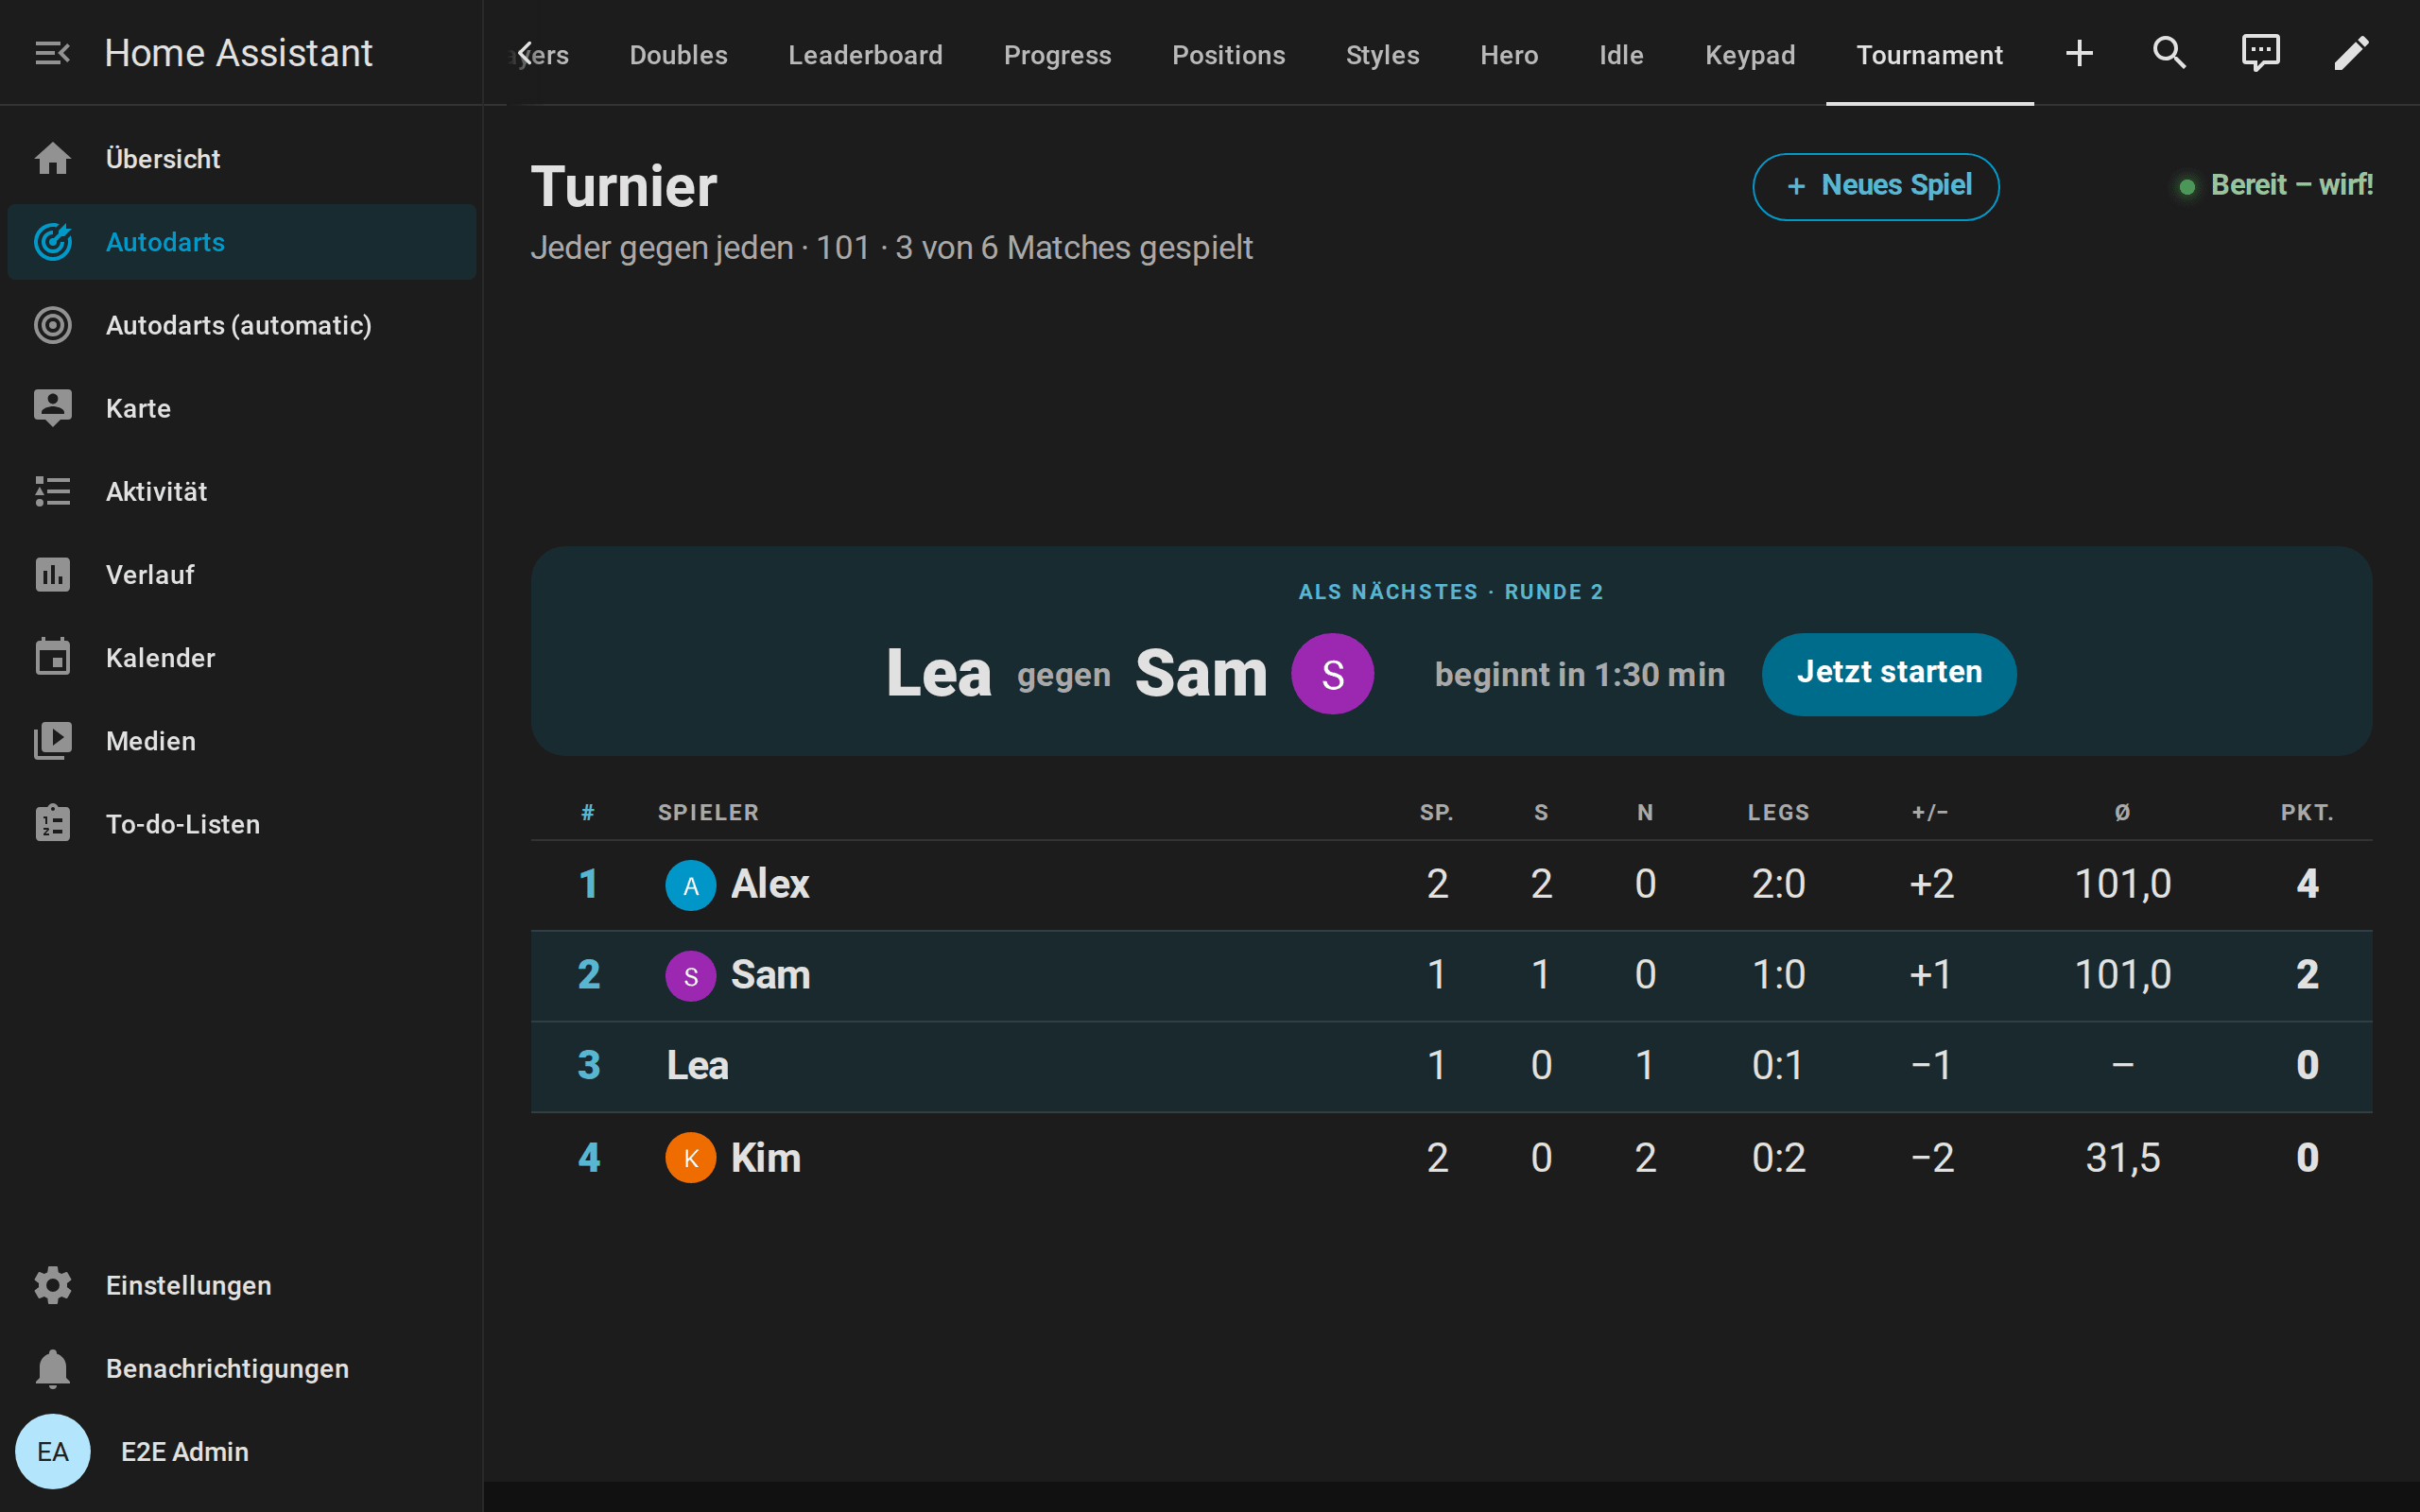Open the search magnifier icon
Image resolution: width=2420 pixels, height=1512 pixels.
[x=2169, y=53]
